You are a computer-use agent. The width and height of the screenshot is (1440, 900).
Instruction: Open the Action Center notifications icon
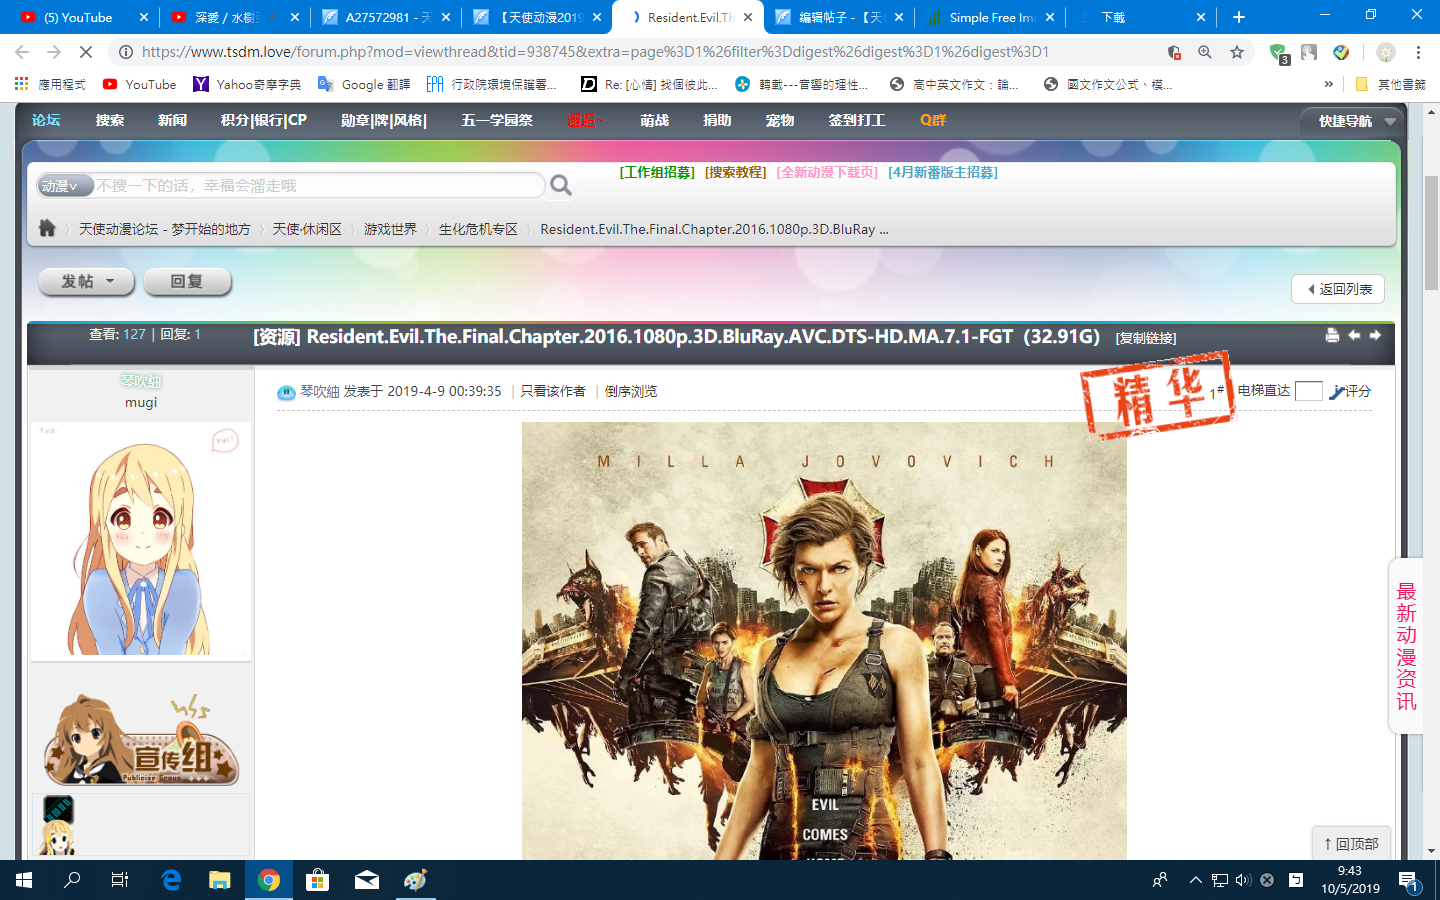point(1409,880)
